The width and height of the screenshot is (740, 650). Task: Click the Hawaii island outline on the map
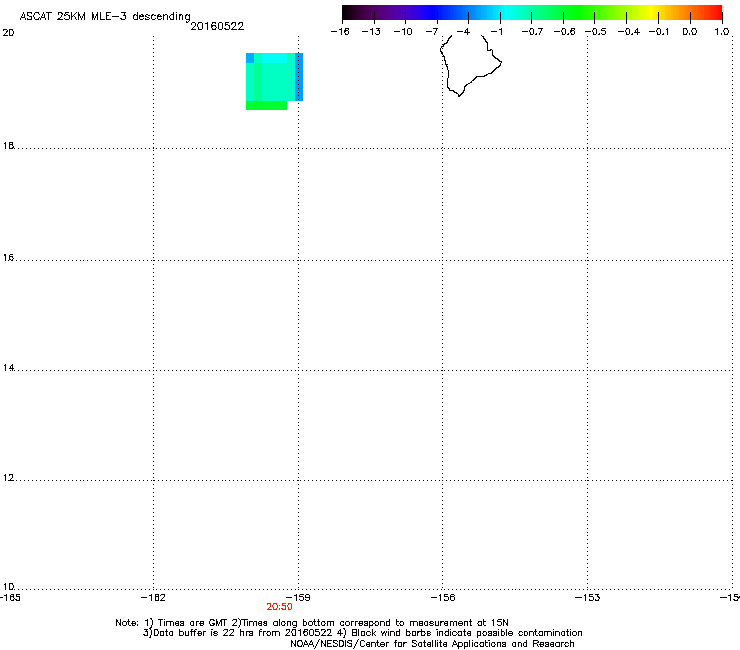pyautogui.click(x=470, y=65)
